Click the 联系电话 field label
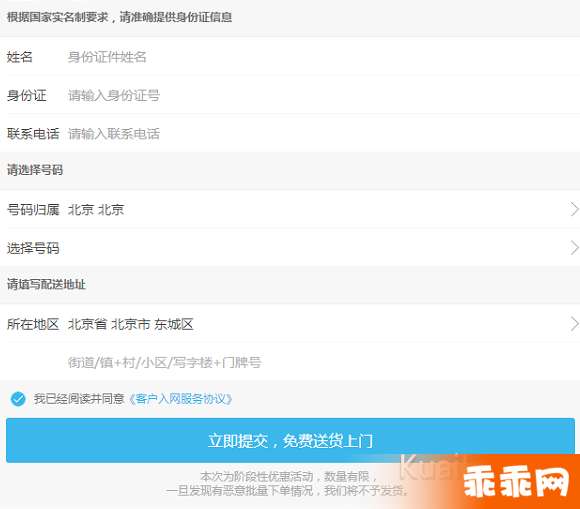The width and height of the screenshot is (580, 509). tap(33, 134)
